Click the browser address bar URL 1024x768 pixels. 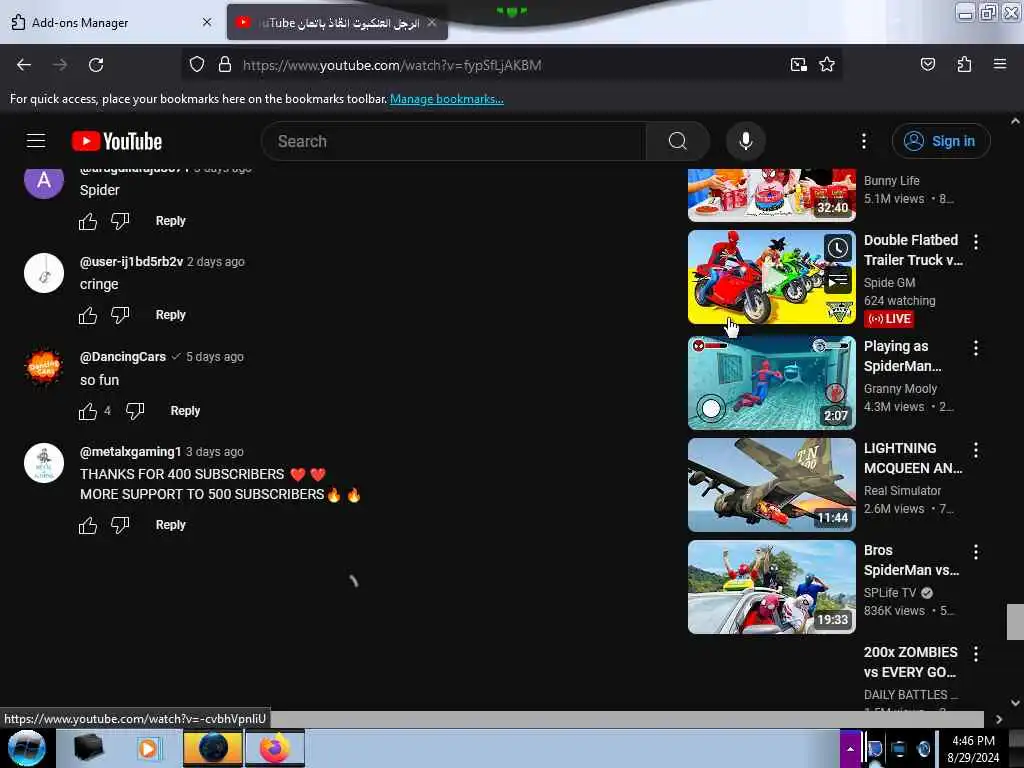tap(392, 65)
